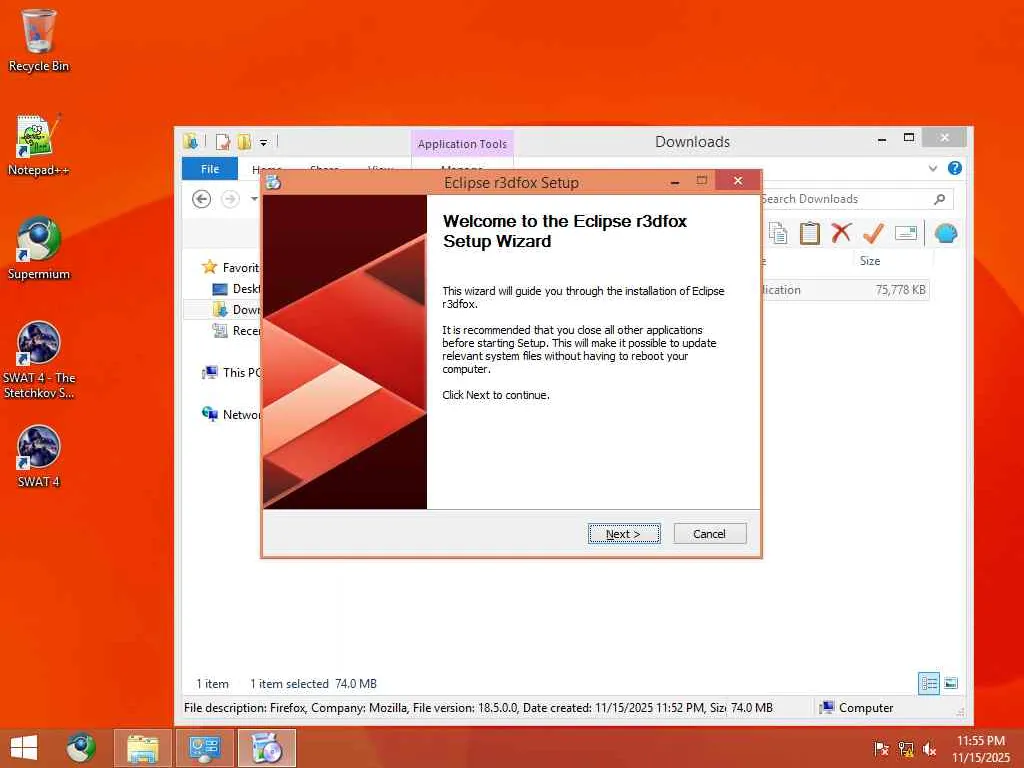Switch Explorer to Details view

(x=929, y=683)
